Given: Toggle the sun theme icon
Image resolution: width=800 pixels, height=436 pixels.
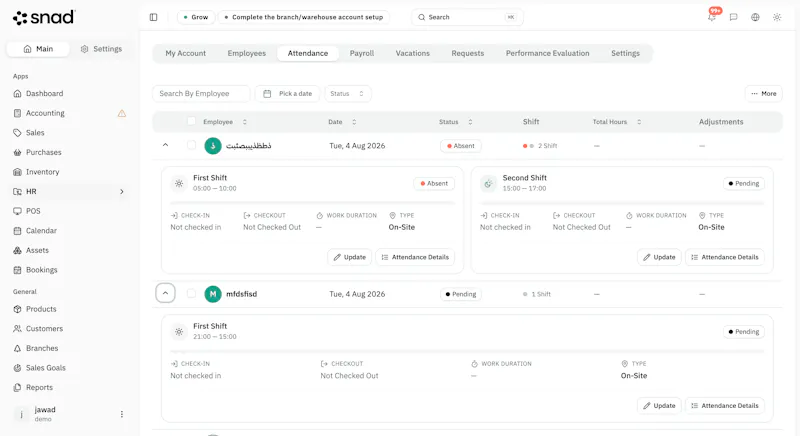Looking at the screenshot, I should click(777, 17).
